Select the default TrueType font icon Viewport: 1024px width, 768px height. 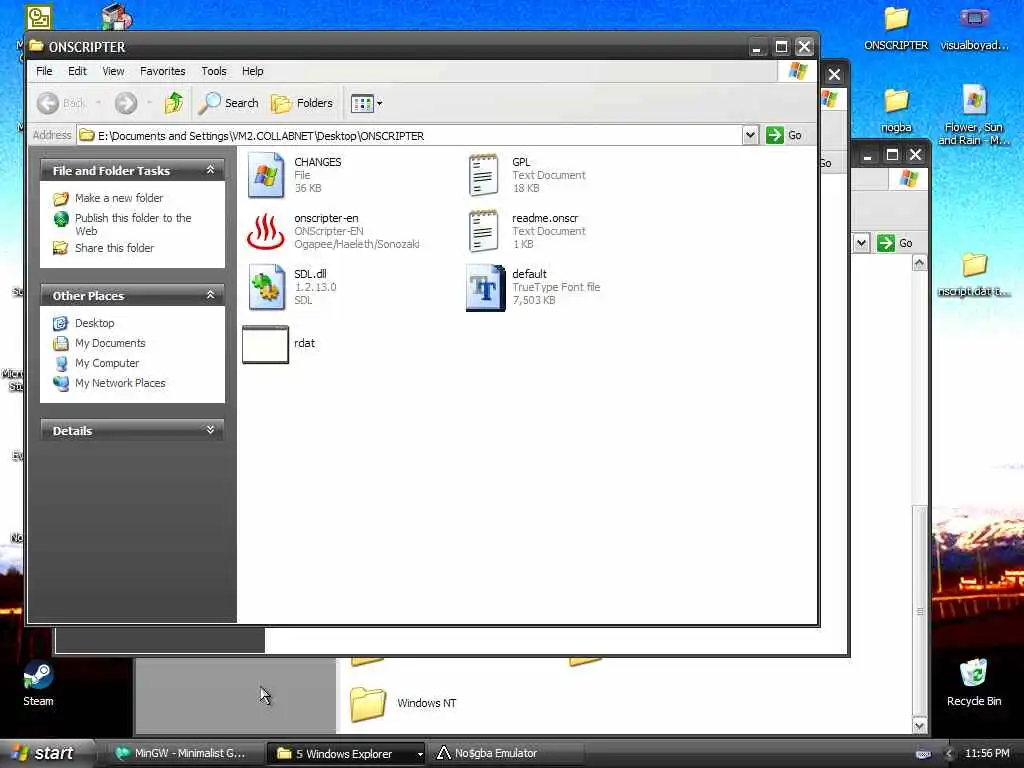coord(485,287)
